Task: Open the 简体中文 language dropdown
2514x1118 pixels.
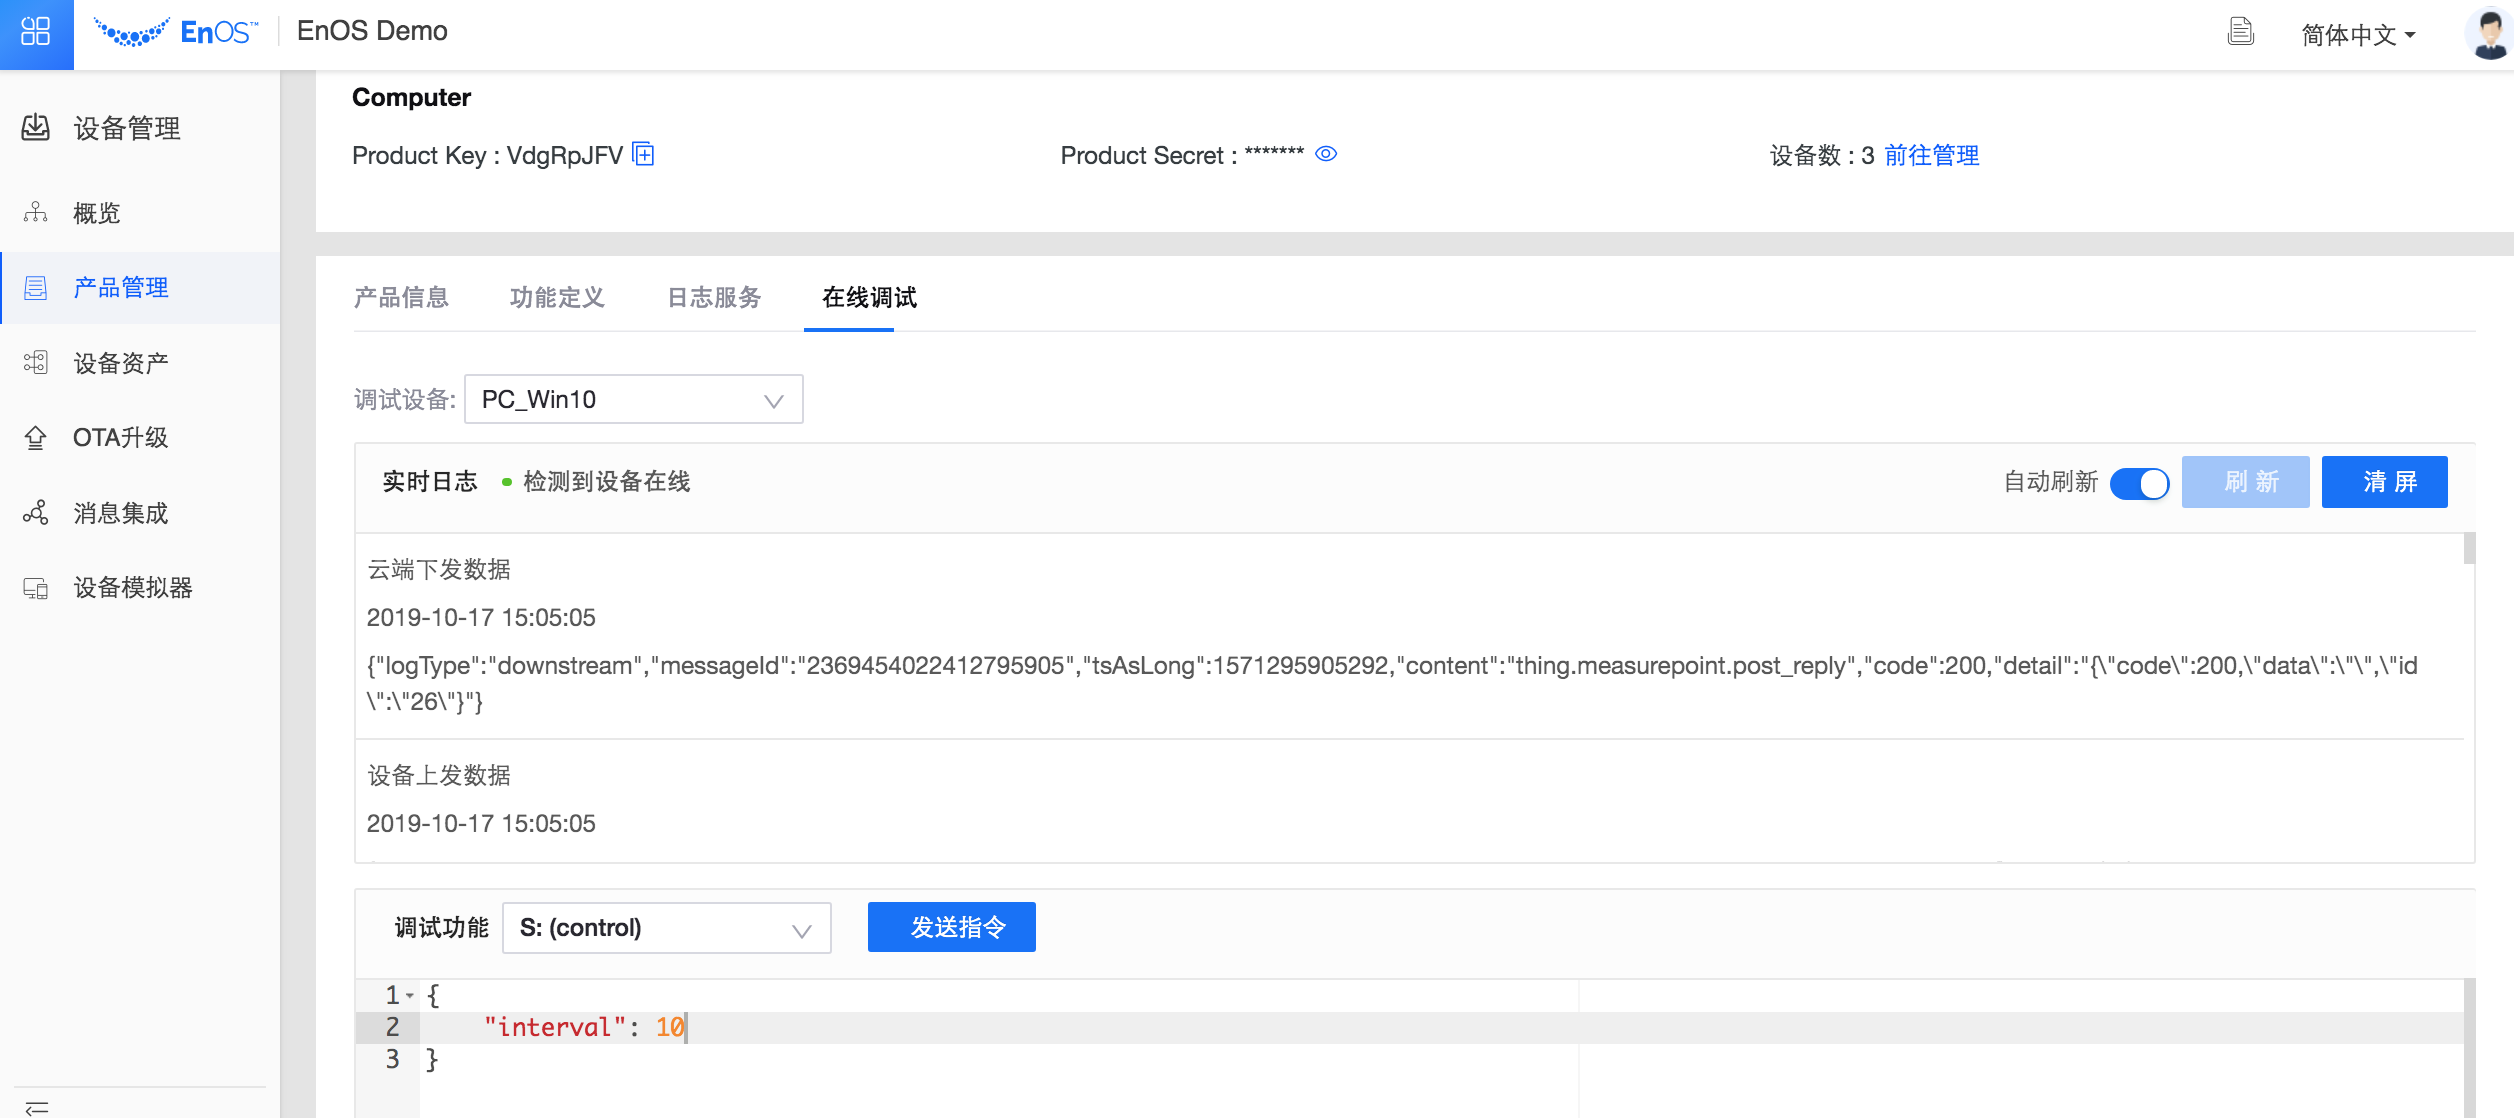Action: pos(2358,35)
